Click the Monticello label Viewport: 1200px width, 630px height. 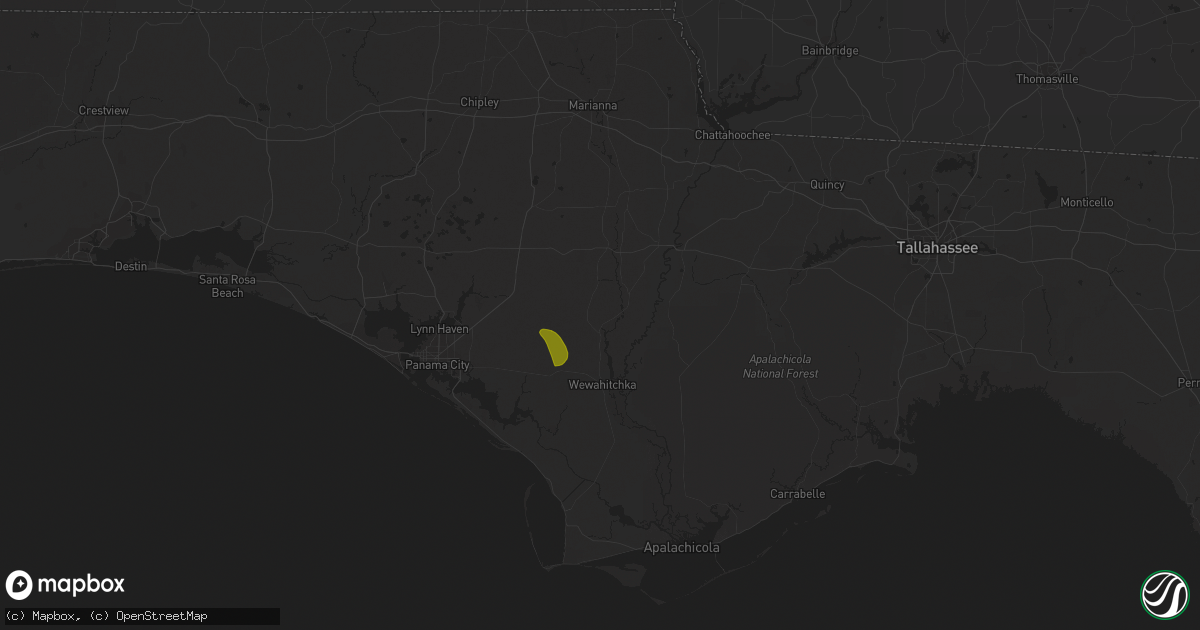(x=1087, y=202)
